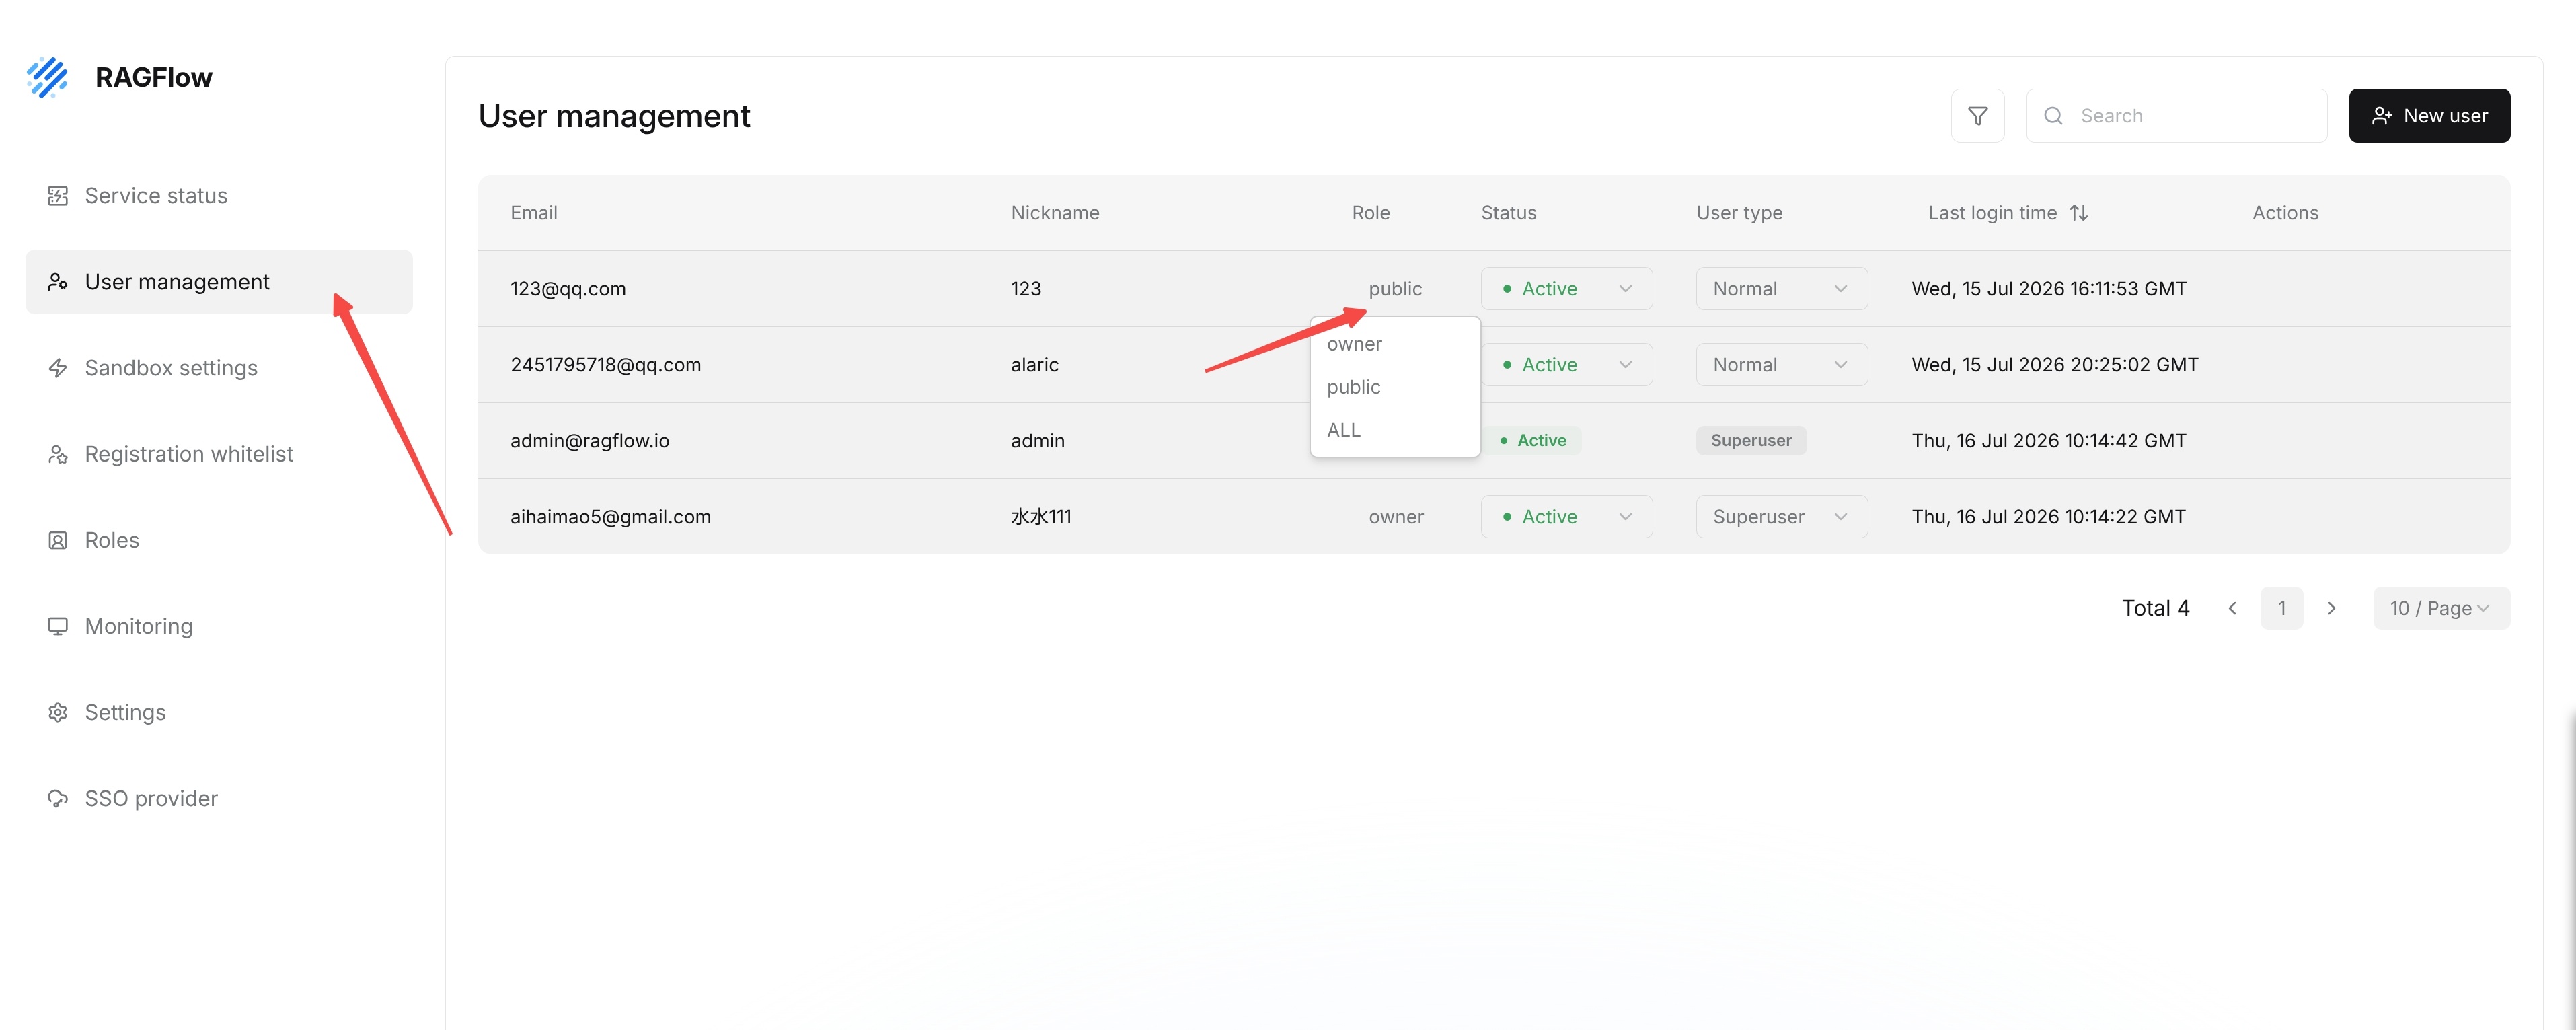Open User type dropdown for alaric

coord(1781,365)
